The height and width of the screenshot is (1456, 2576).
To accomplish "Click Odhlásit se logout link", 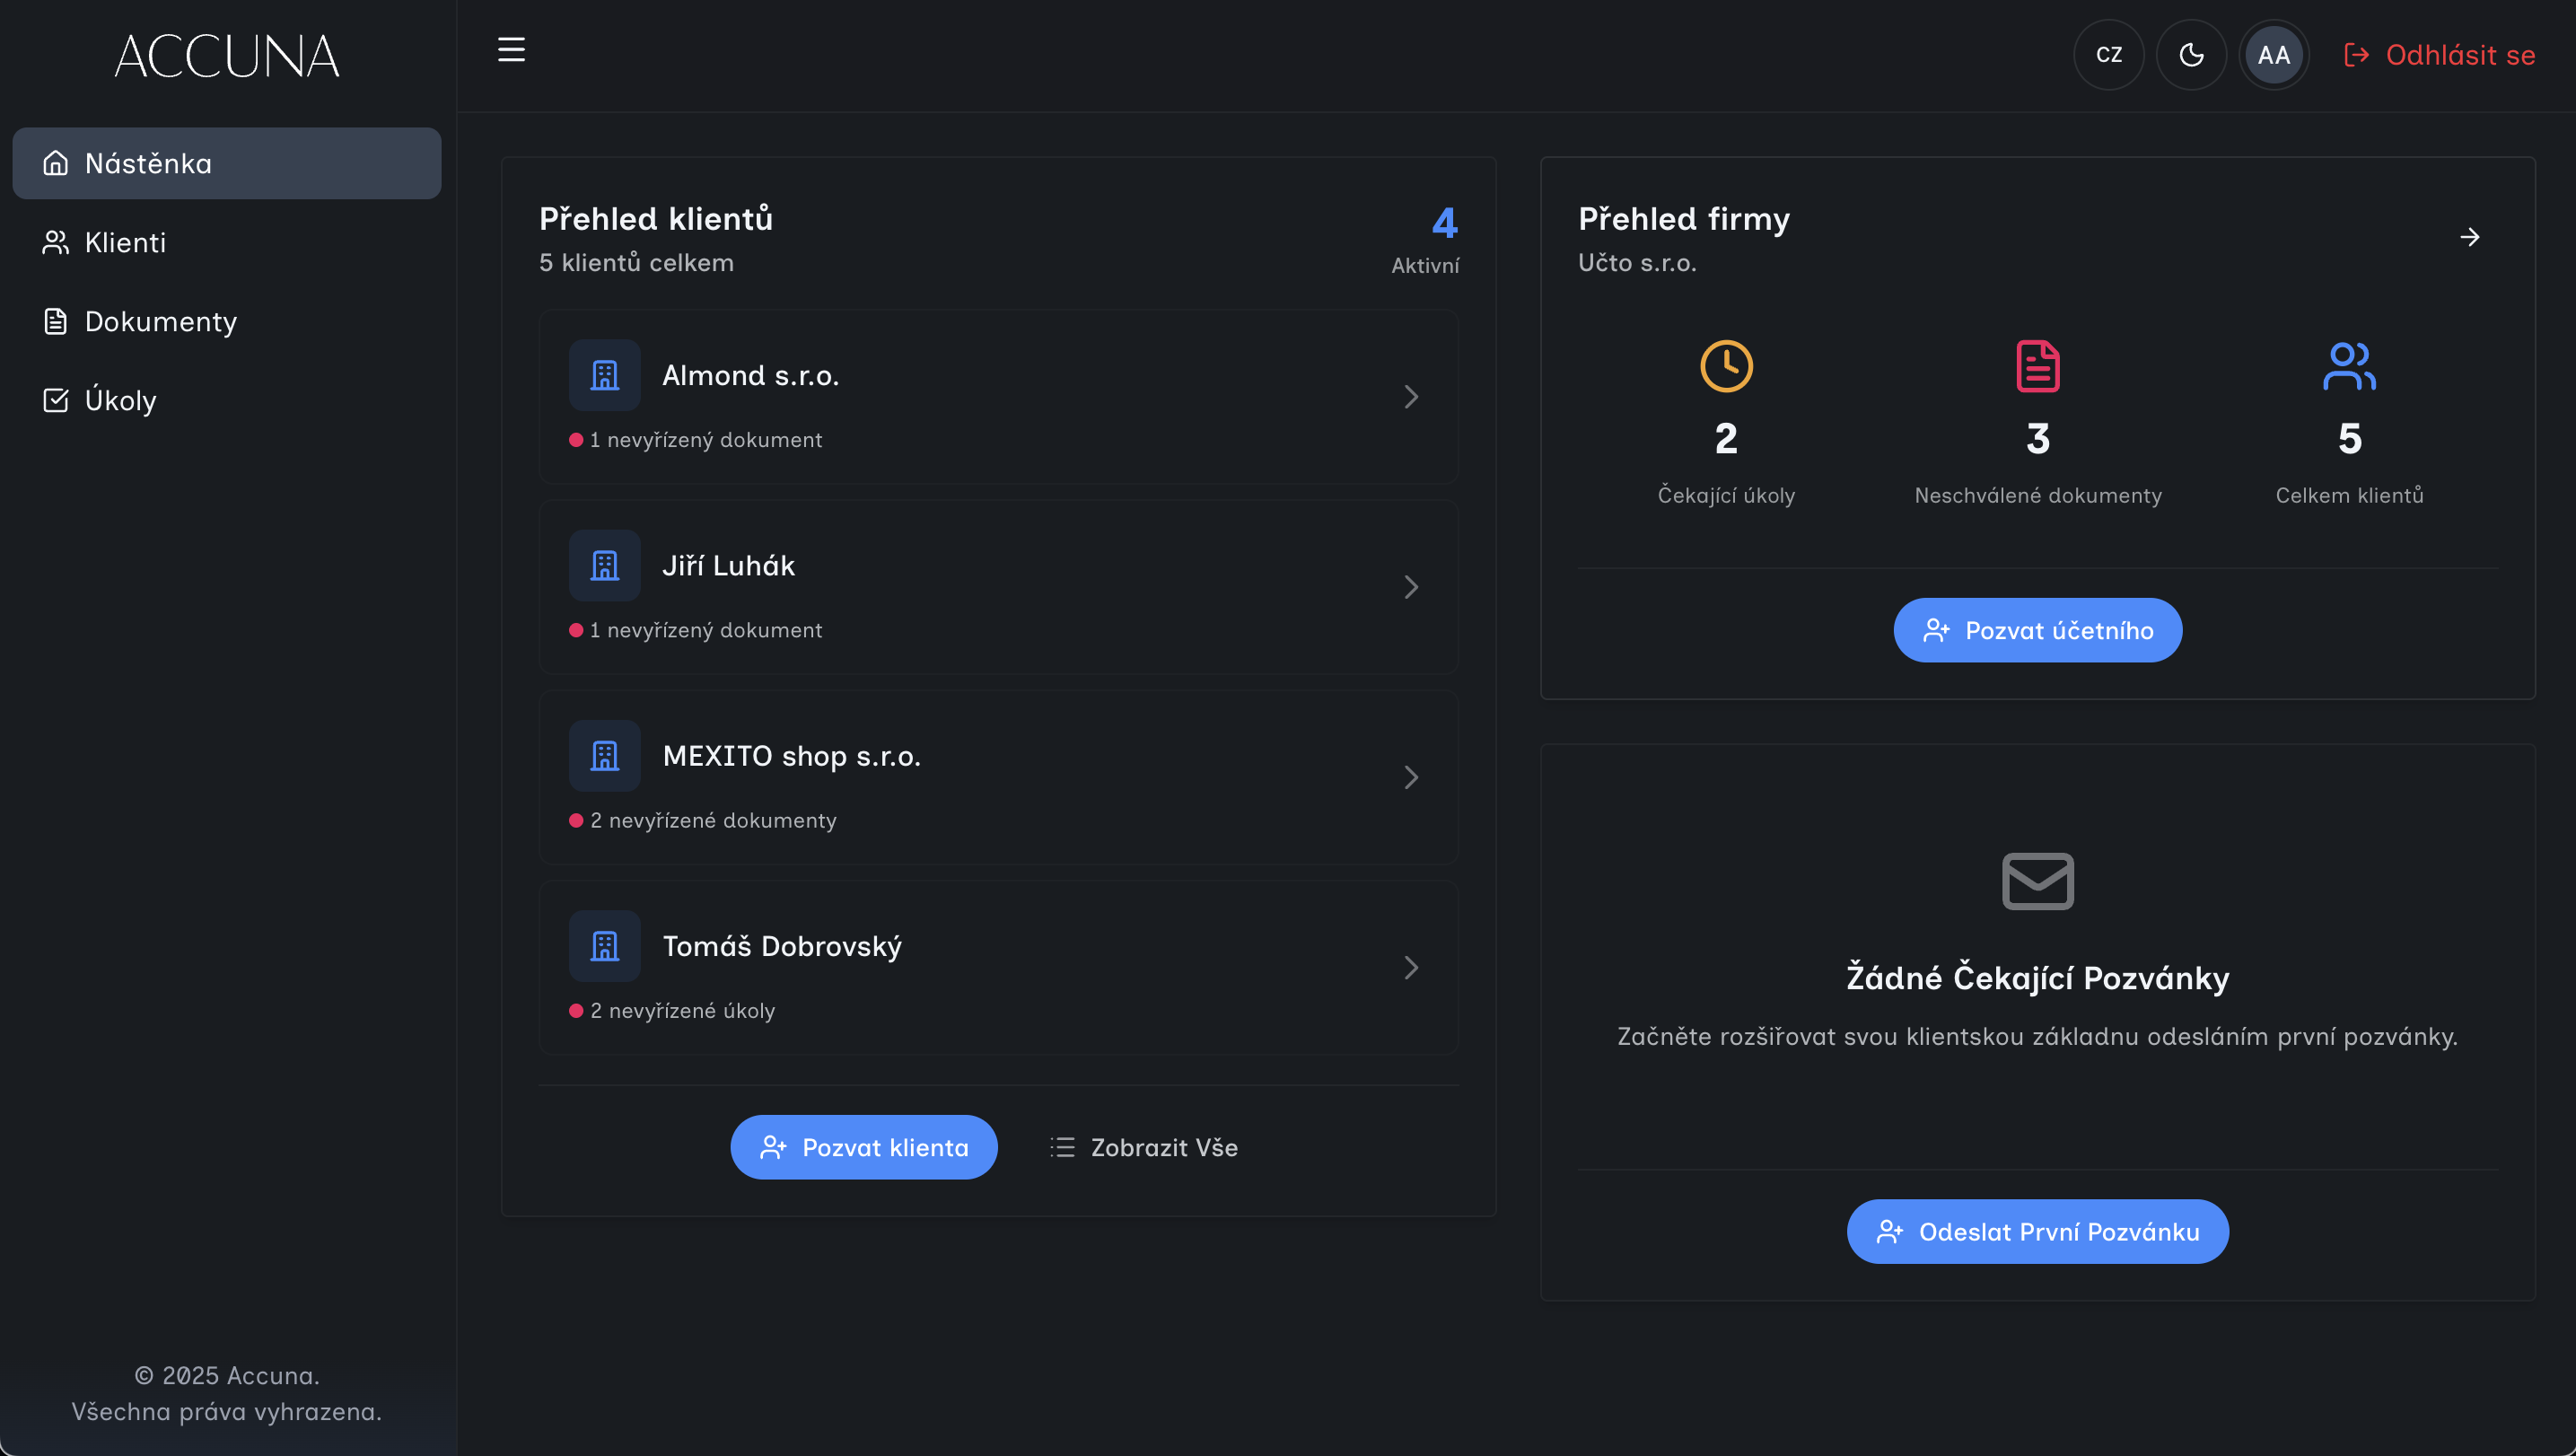I will point(2440,55).
